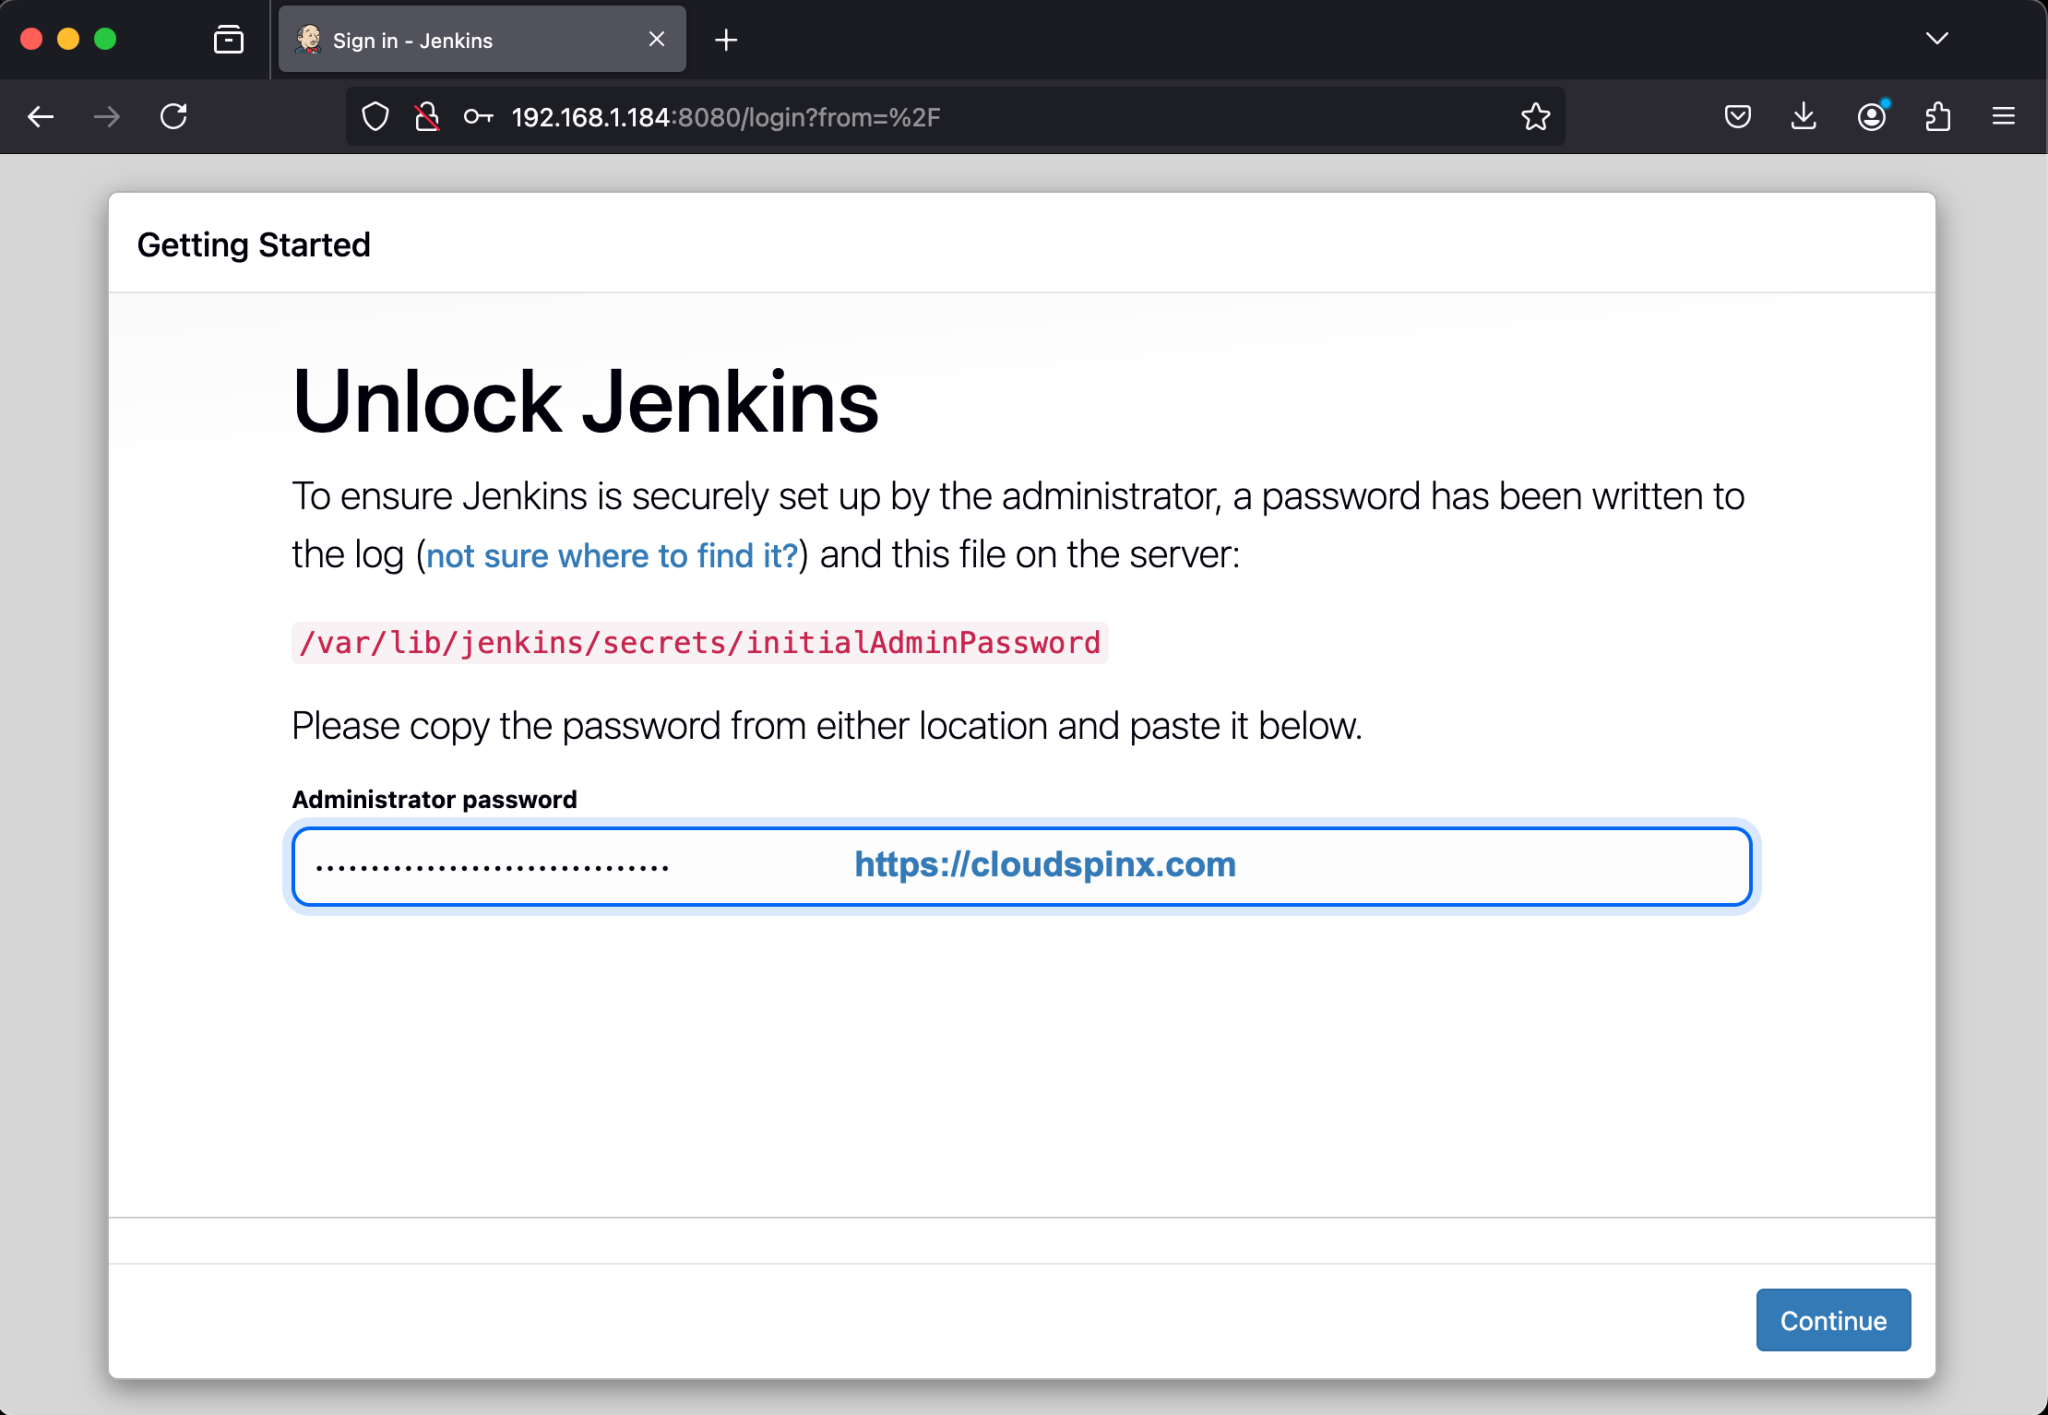Open the Firefox account menu
Screen dimensions: 2048x1415
(x=1871, y=117)
